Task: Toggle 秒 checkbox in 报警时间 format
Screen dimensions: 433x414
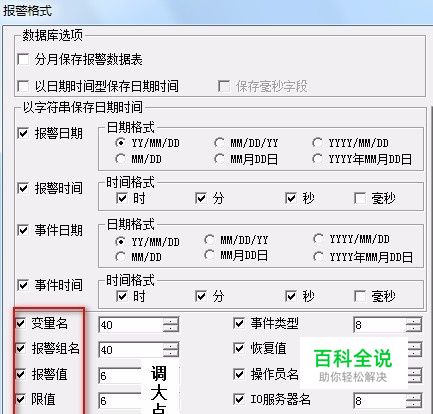Action: coord(291,198)
